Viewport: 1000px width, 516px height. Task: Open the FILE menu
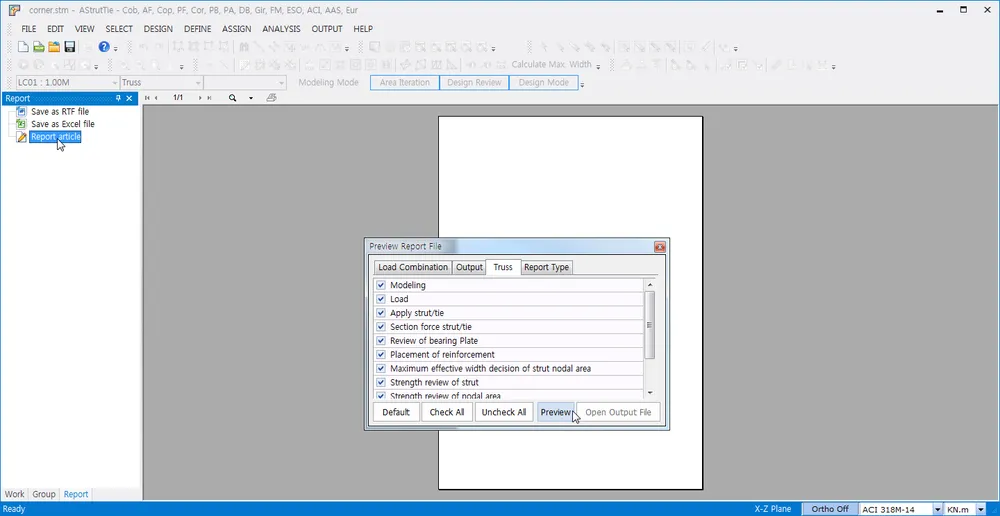(29, 29)
